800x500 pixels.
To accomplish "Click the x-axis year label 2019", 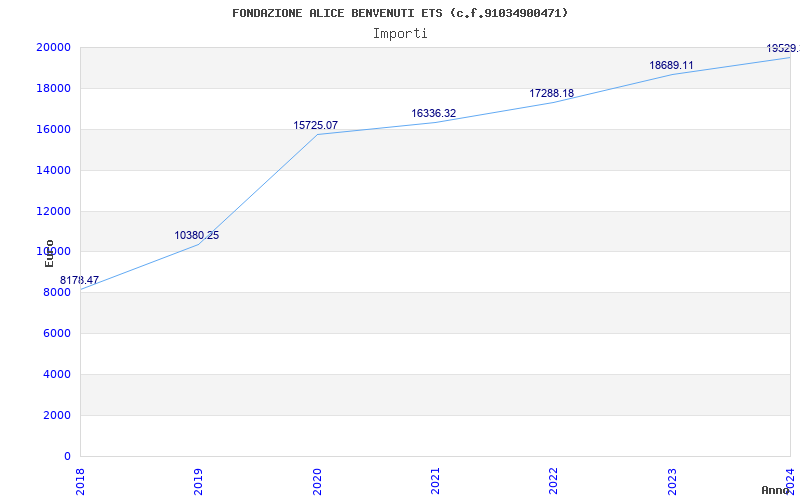I will [198, 481].
